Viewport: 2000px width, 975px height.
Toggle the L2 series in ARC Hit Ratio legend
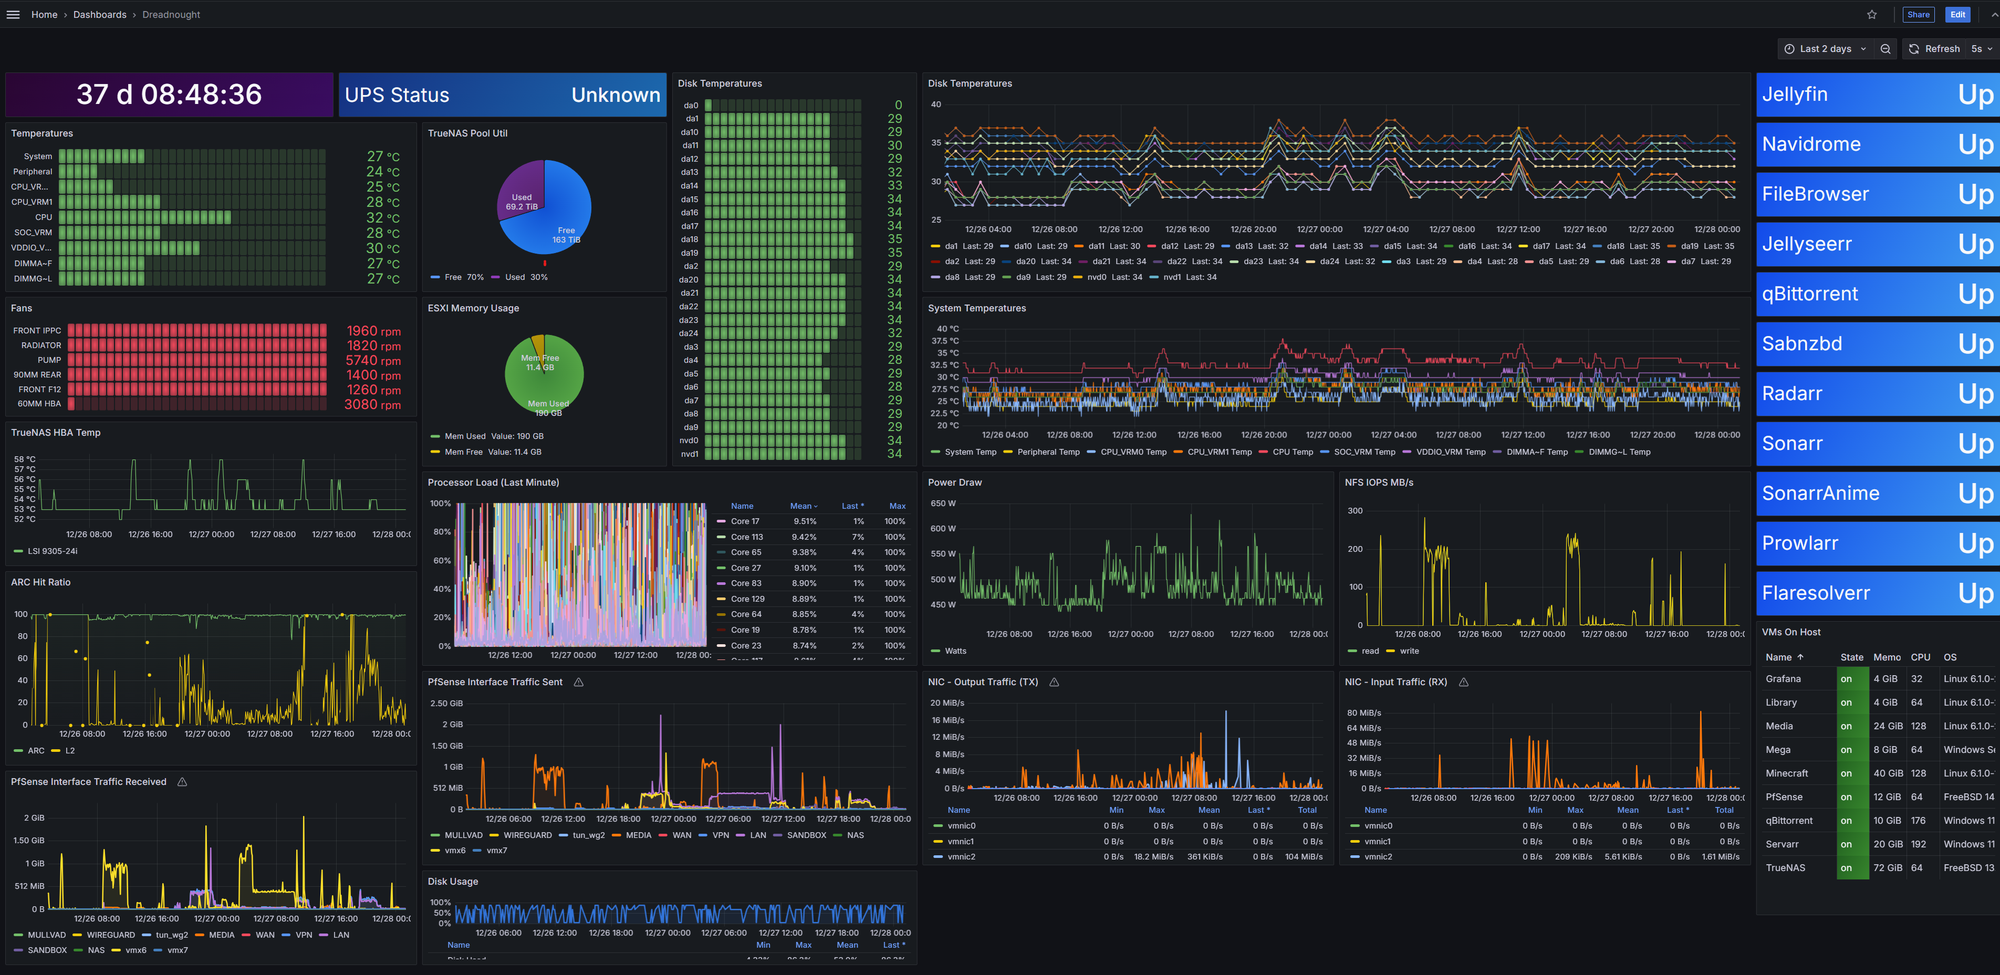(x=70, y=751)
